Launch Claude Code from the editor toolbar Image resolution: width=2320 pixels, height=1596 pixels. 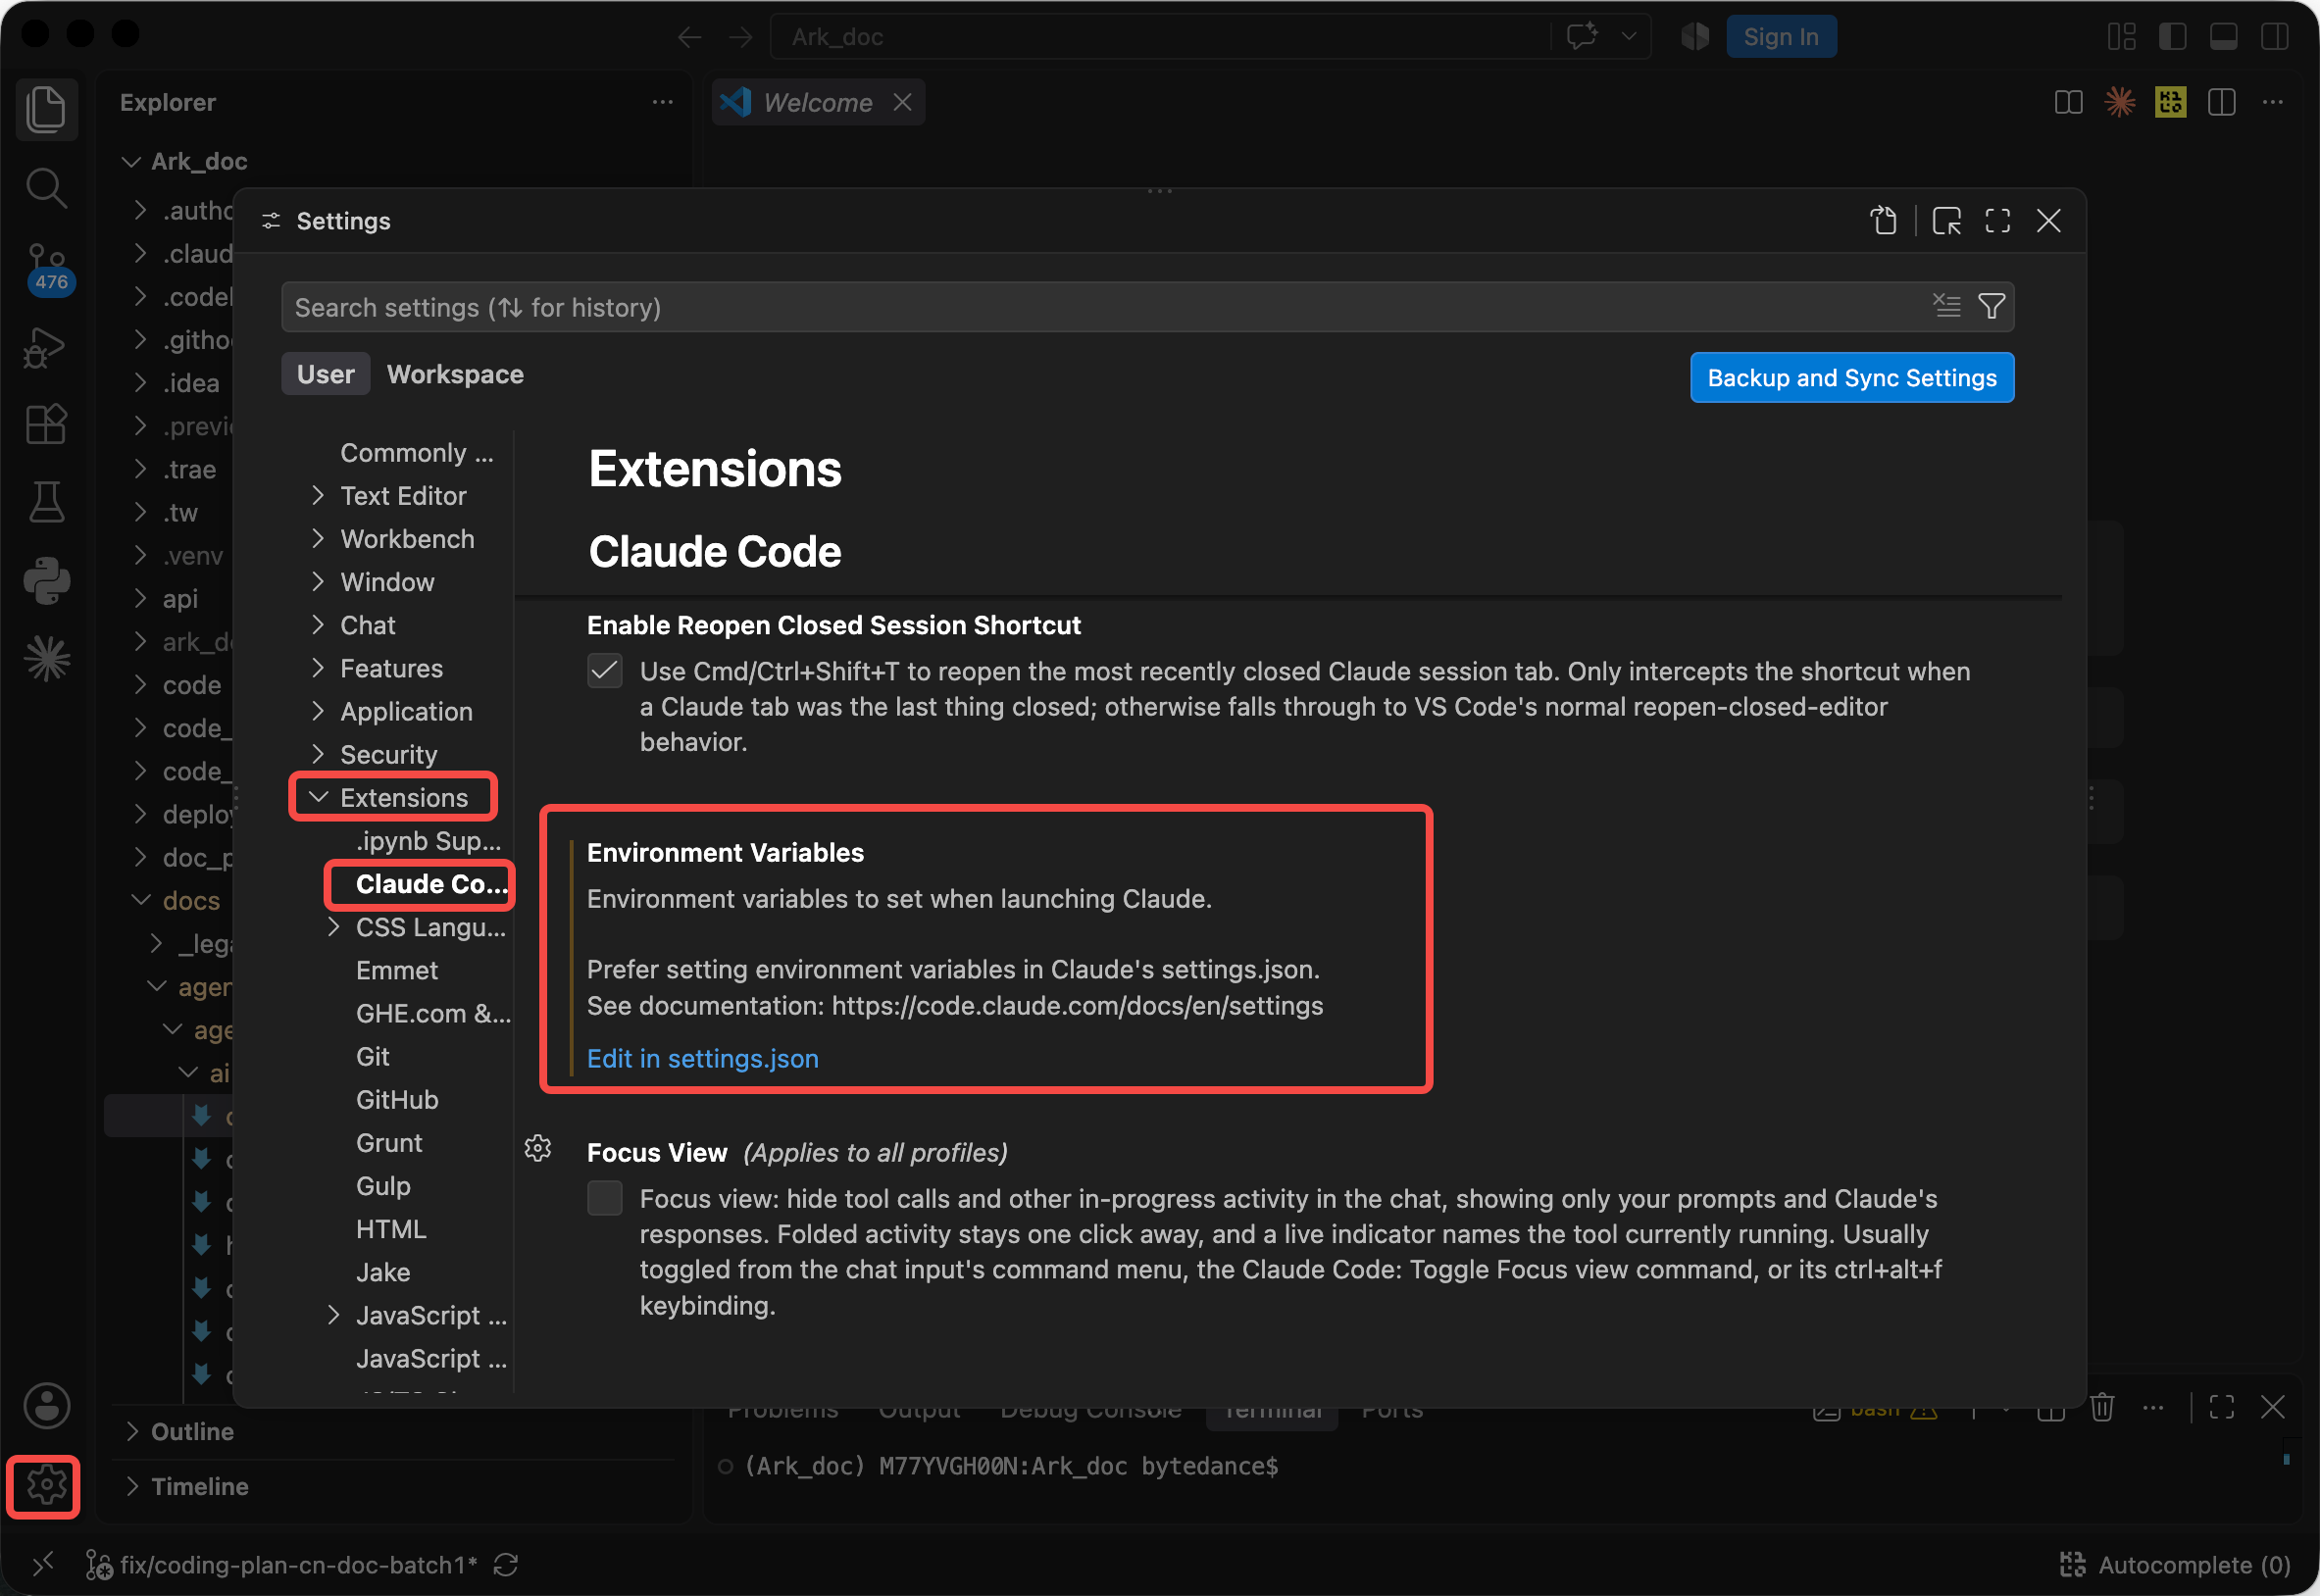pos(2119,102)
